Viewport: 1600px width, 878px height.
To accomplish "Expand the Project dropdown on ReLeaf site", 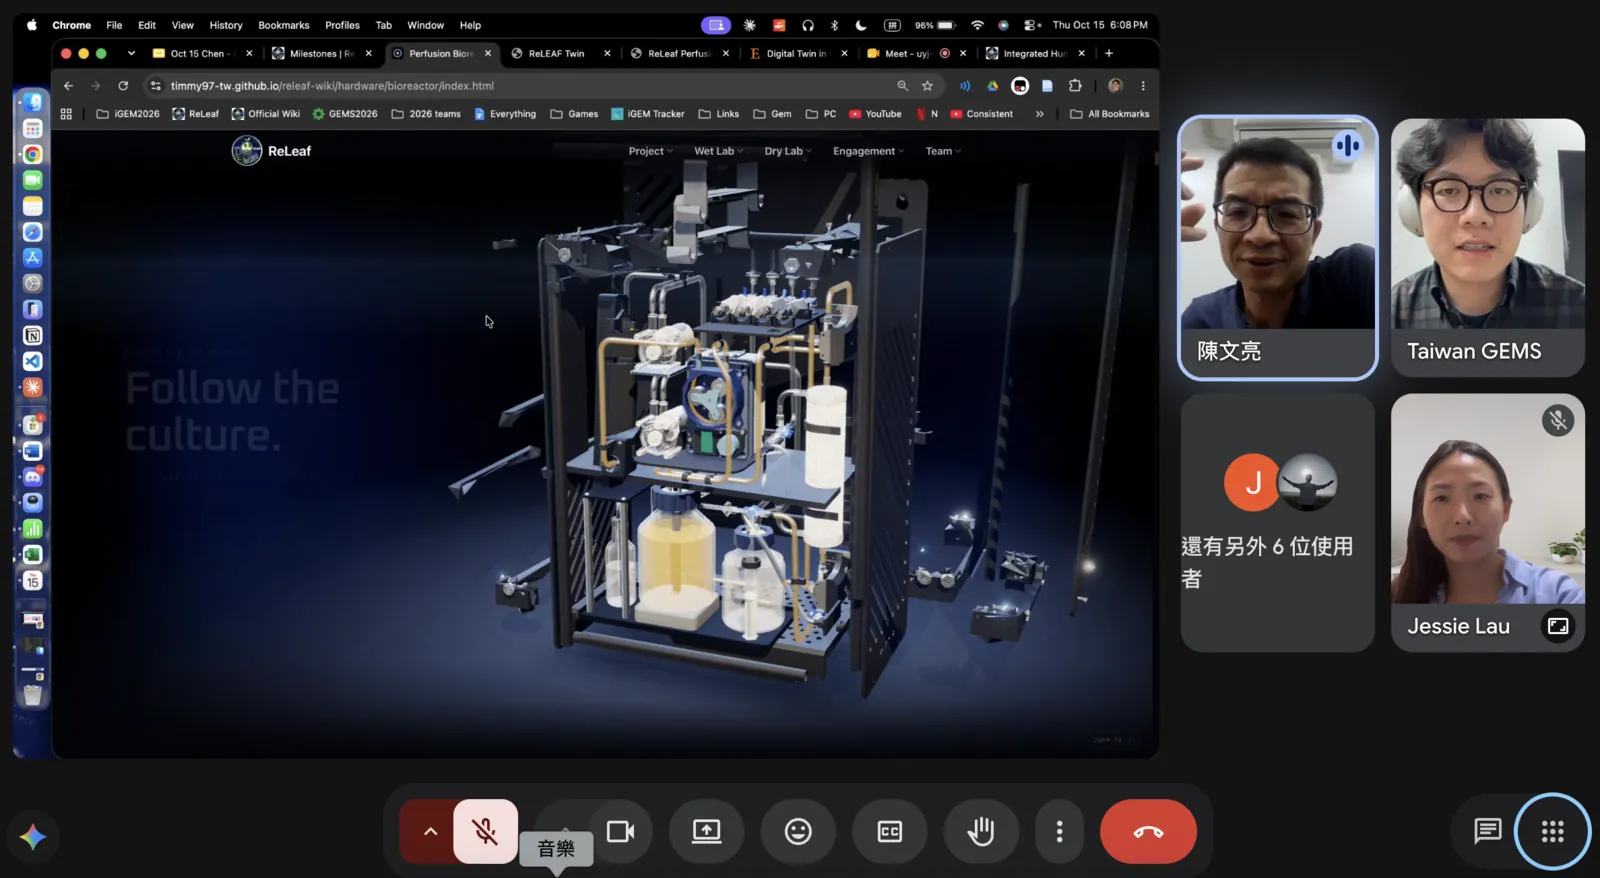I will click(x=650, y=151).
